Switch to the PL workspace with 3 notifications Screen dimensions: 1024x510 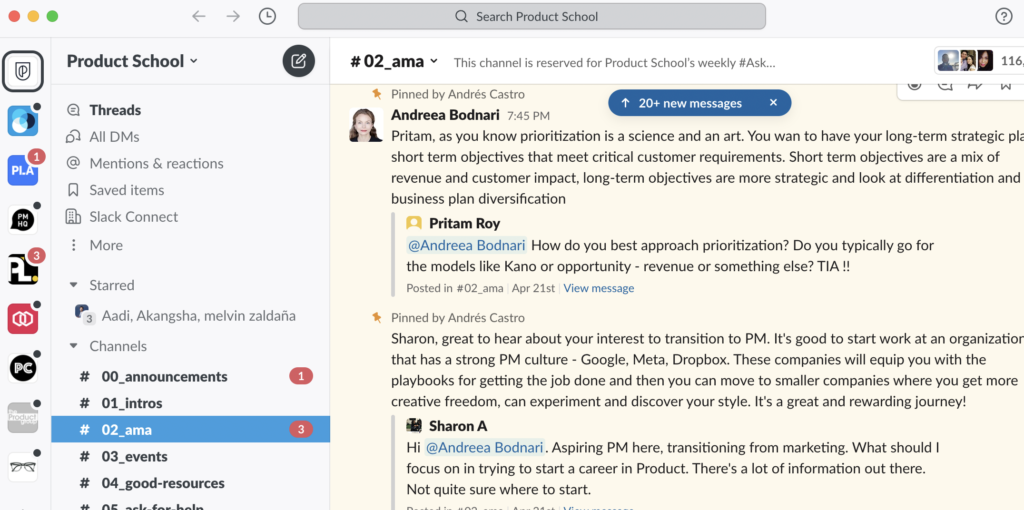(x=23, y=269)
